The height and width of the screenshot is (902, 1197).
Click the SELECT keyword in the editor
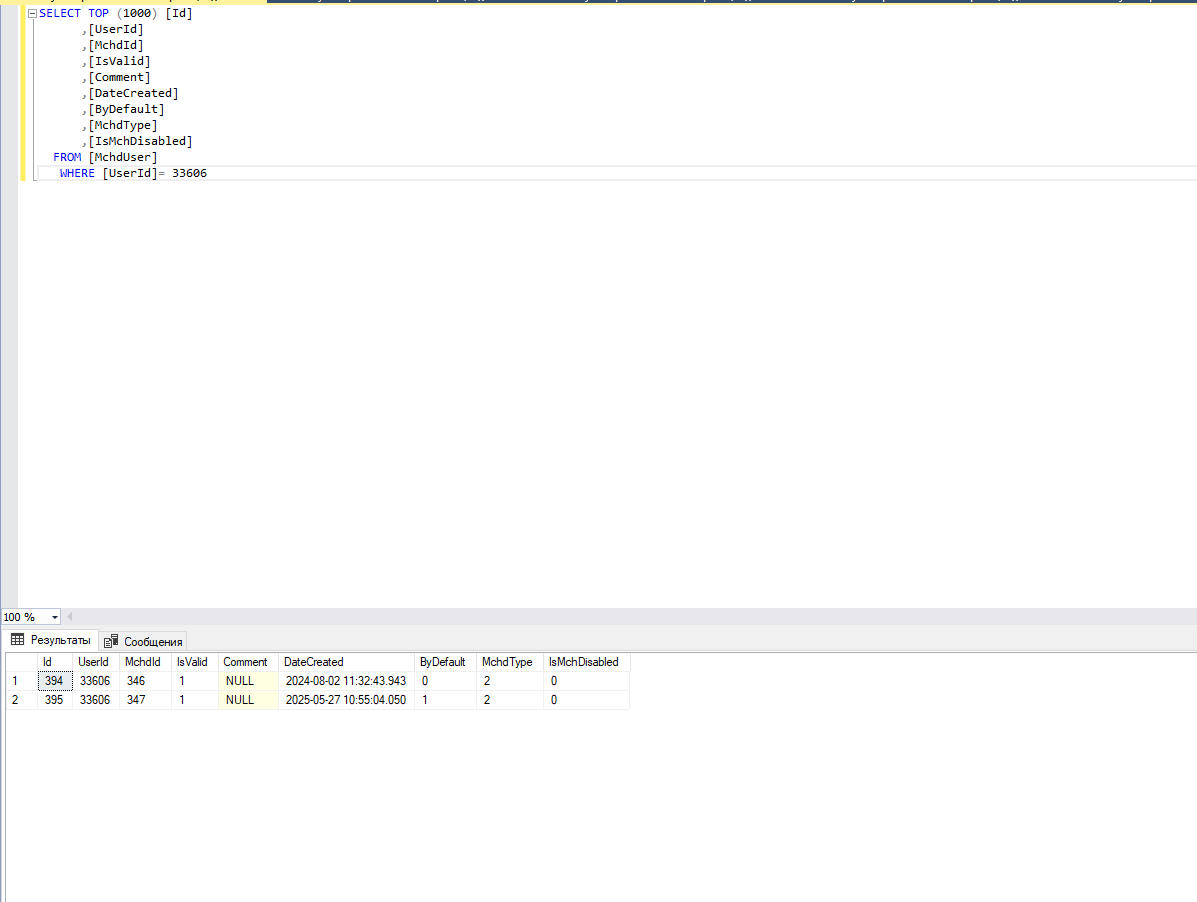point(60,14)
